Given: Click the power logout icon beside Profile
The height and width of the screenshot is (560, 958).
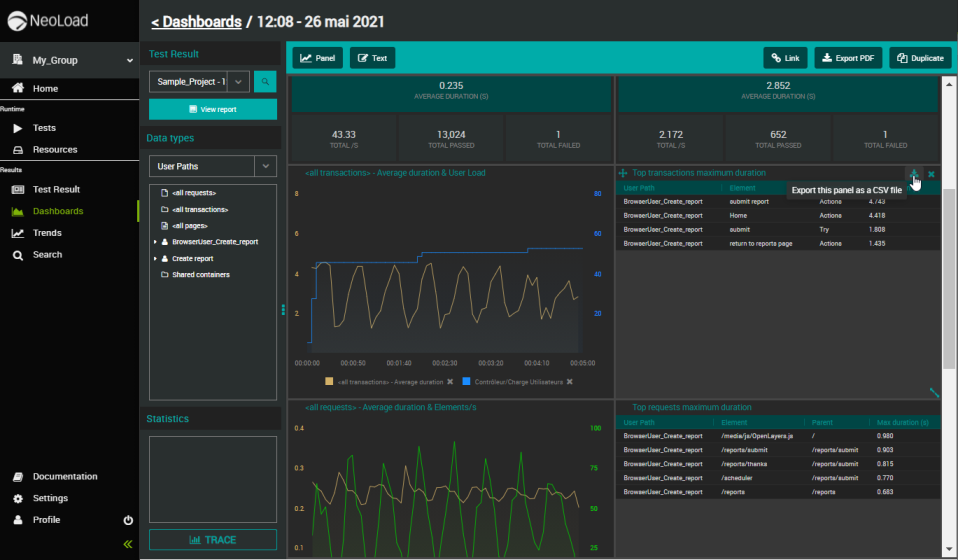Looking at the screenshot, I should pyautogui.click(x=128, y=520).
